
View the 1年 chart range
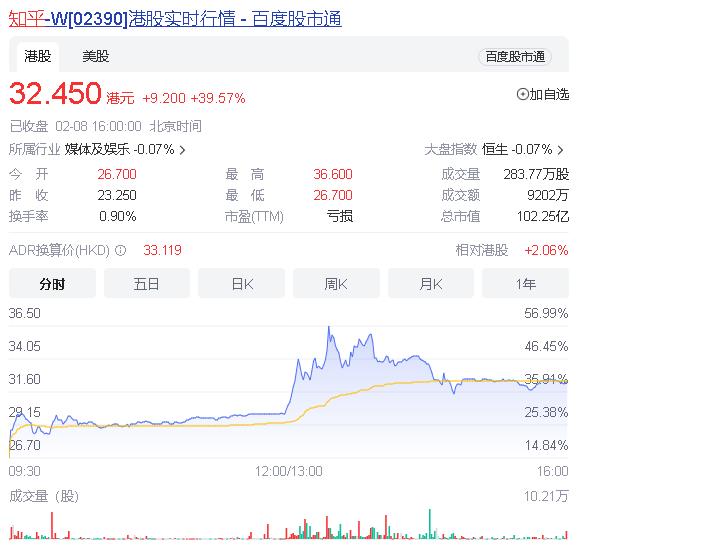[x=525, y=284]
